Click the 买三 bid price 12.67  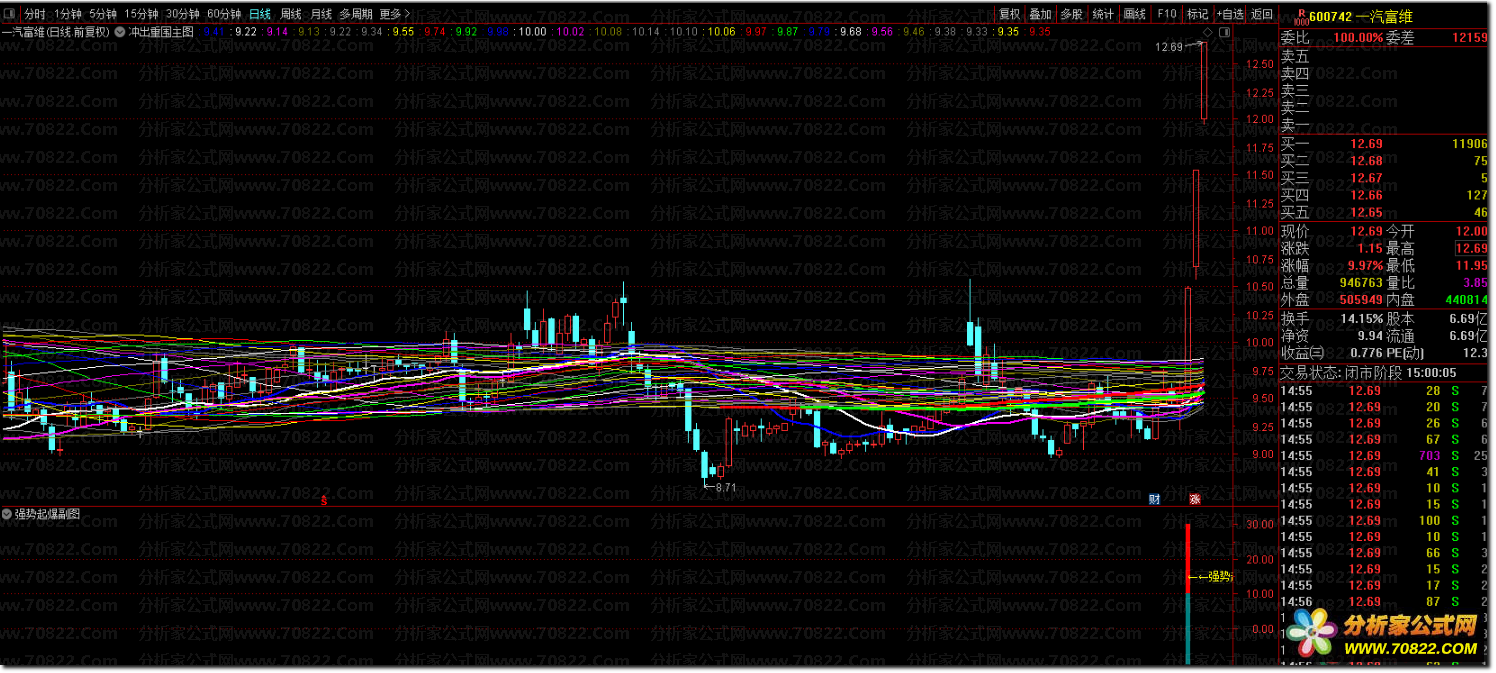(x=1366, y=178)
